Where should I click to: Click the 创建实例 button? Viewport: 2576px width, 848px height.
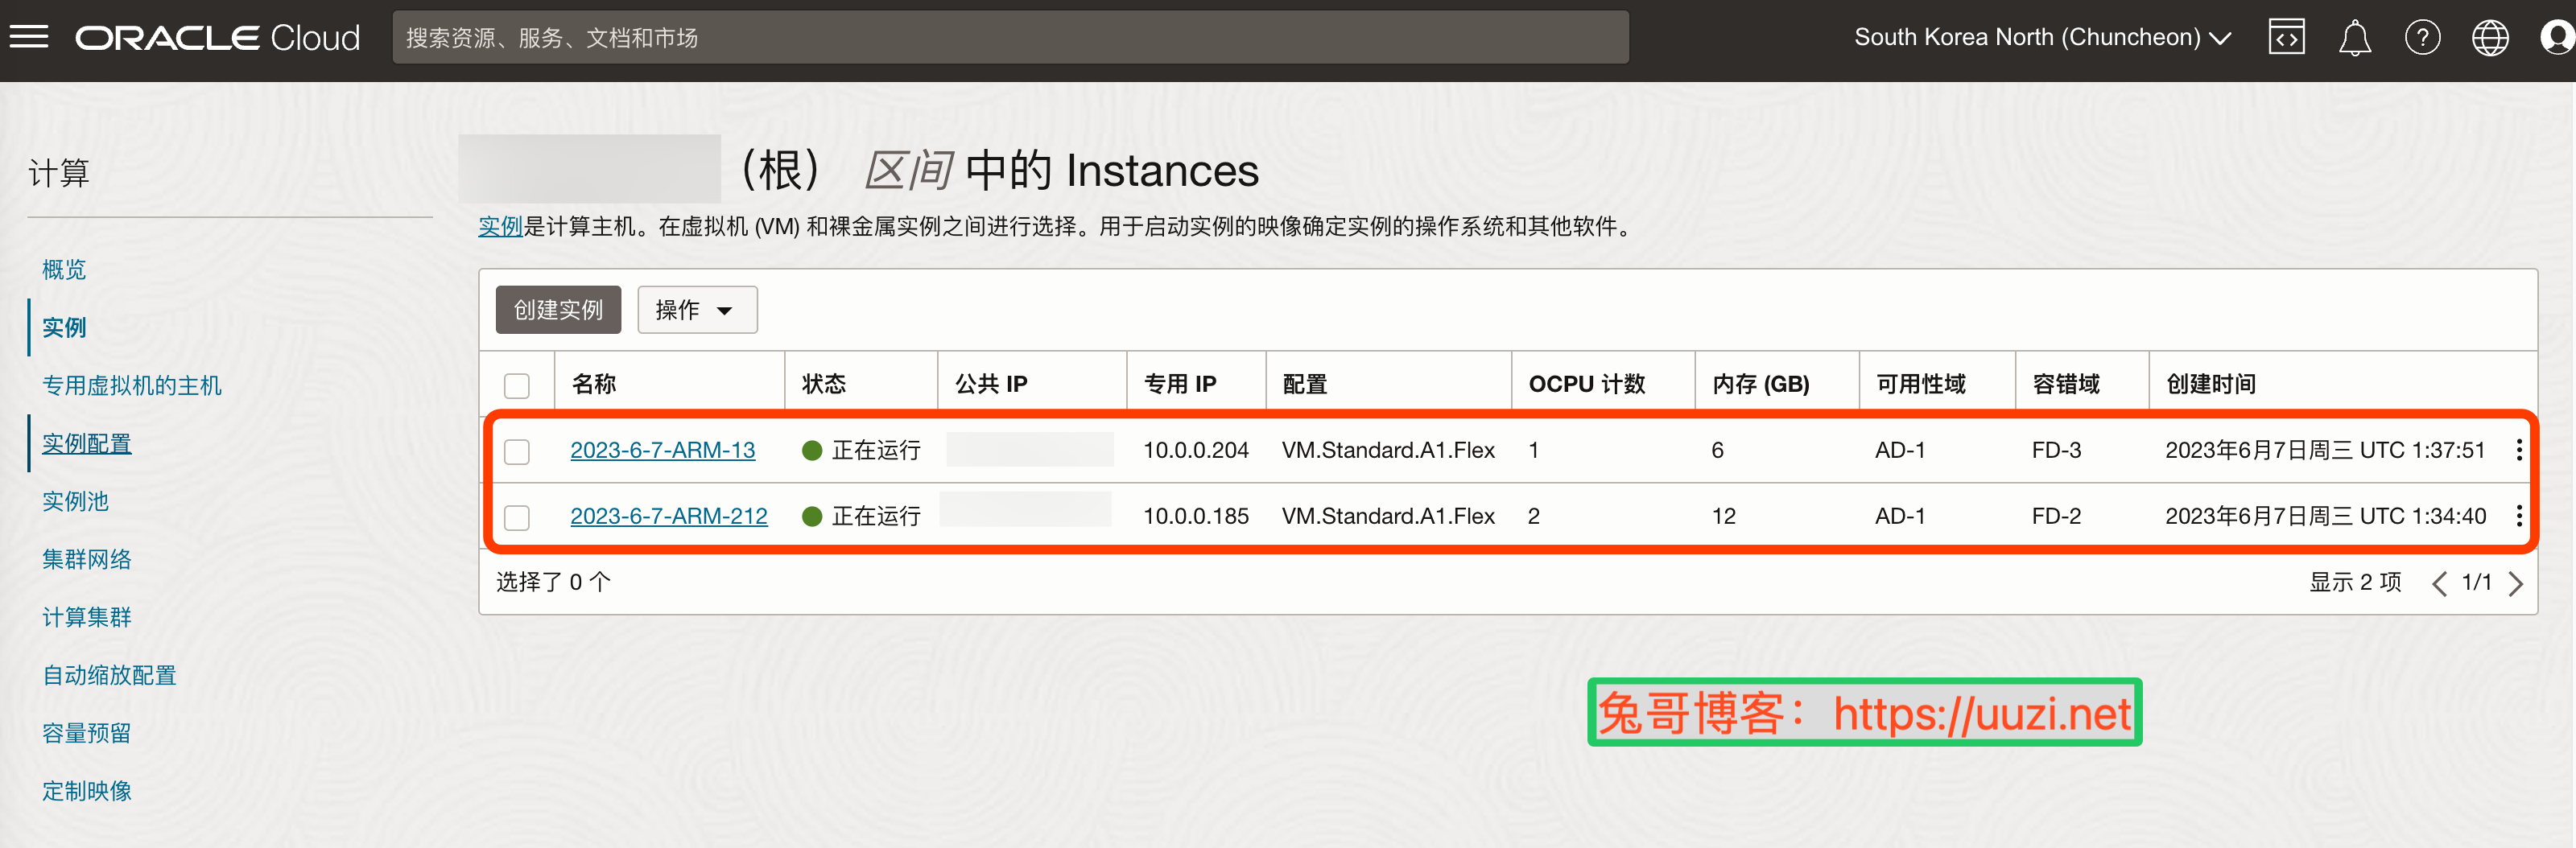(558, 310)
